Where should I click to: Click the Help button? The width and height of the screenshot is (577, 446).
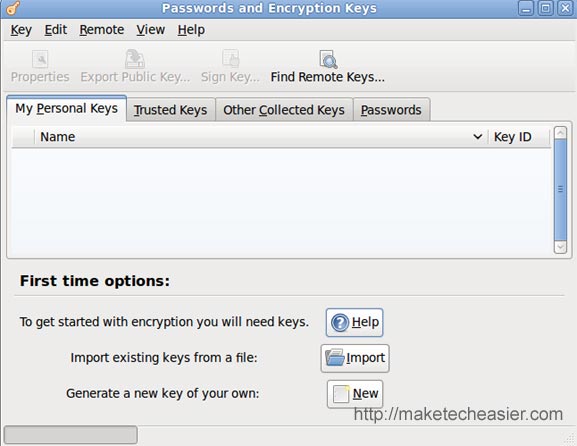coord(354,323)
